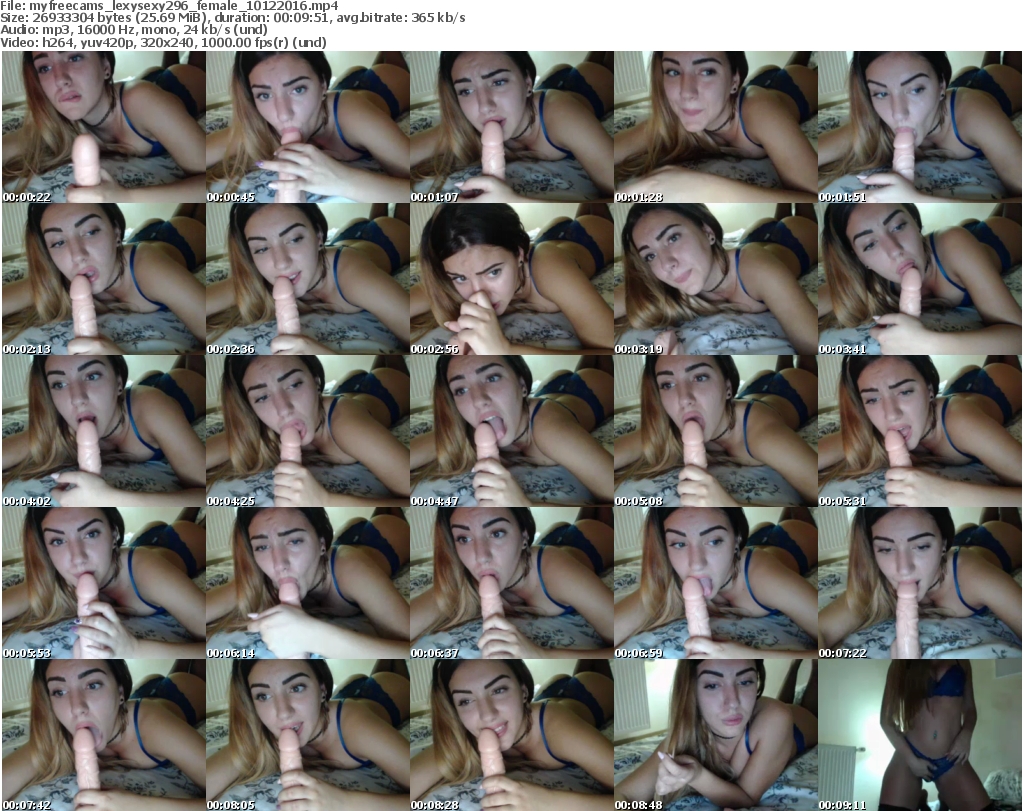Select the frame timestamped 00:04:02
This screenshot has height=811, width=1024.
coord(103,431)
